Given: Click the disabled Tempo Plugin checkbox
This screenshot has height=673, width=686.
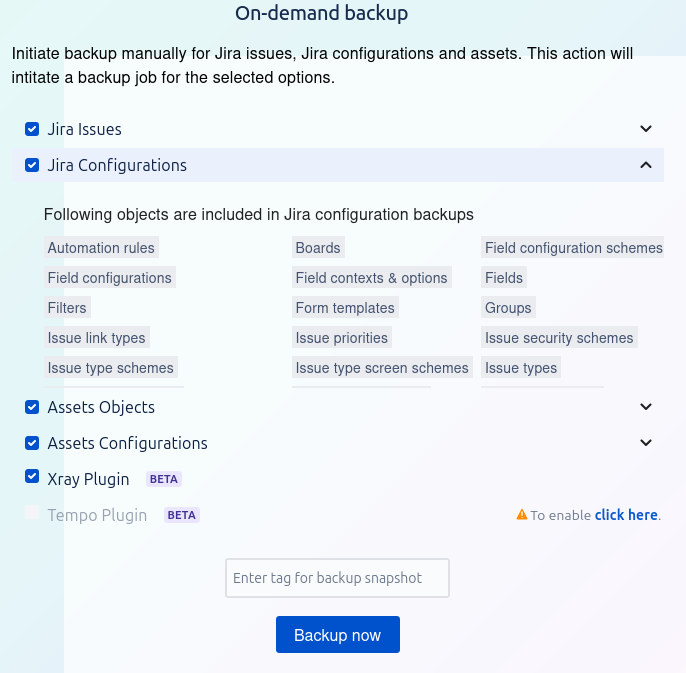Looking at the screenshot, I should click(x=32, y=514).
